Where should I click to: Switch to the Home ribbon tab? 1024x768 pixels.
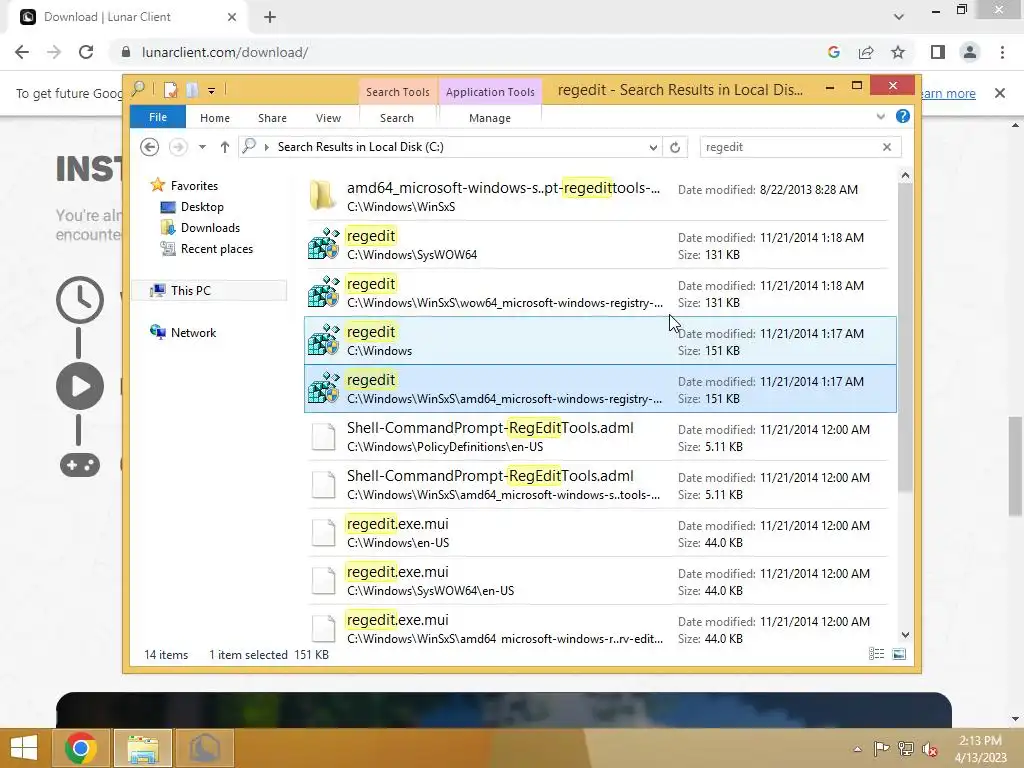(215, 118)
